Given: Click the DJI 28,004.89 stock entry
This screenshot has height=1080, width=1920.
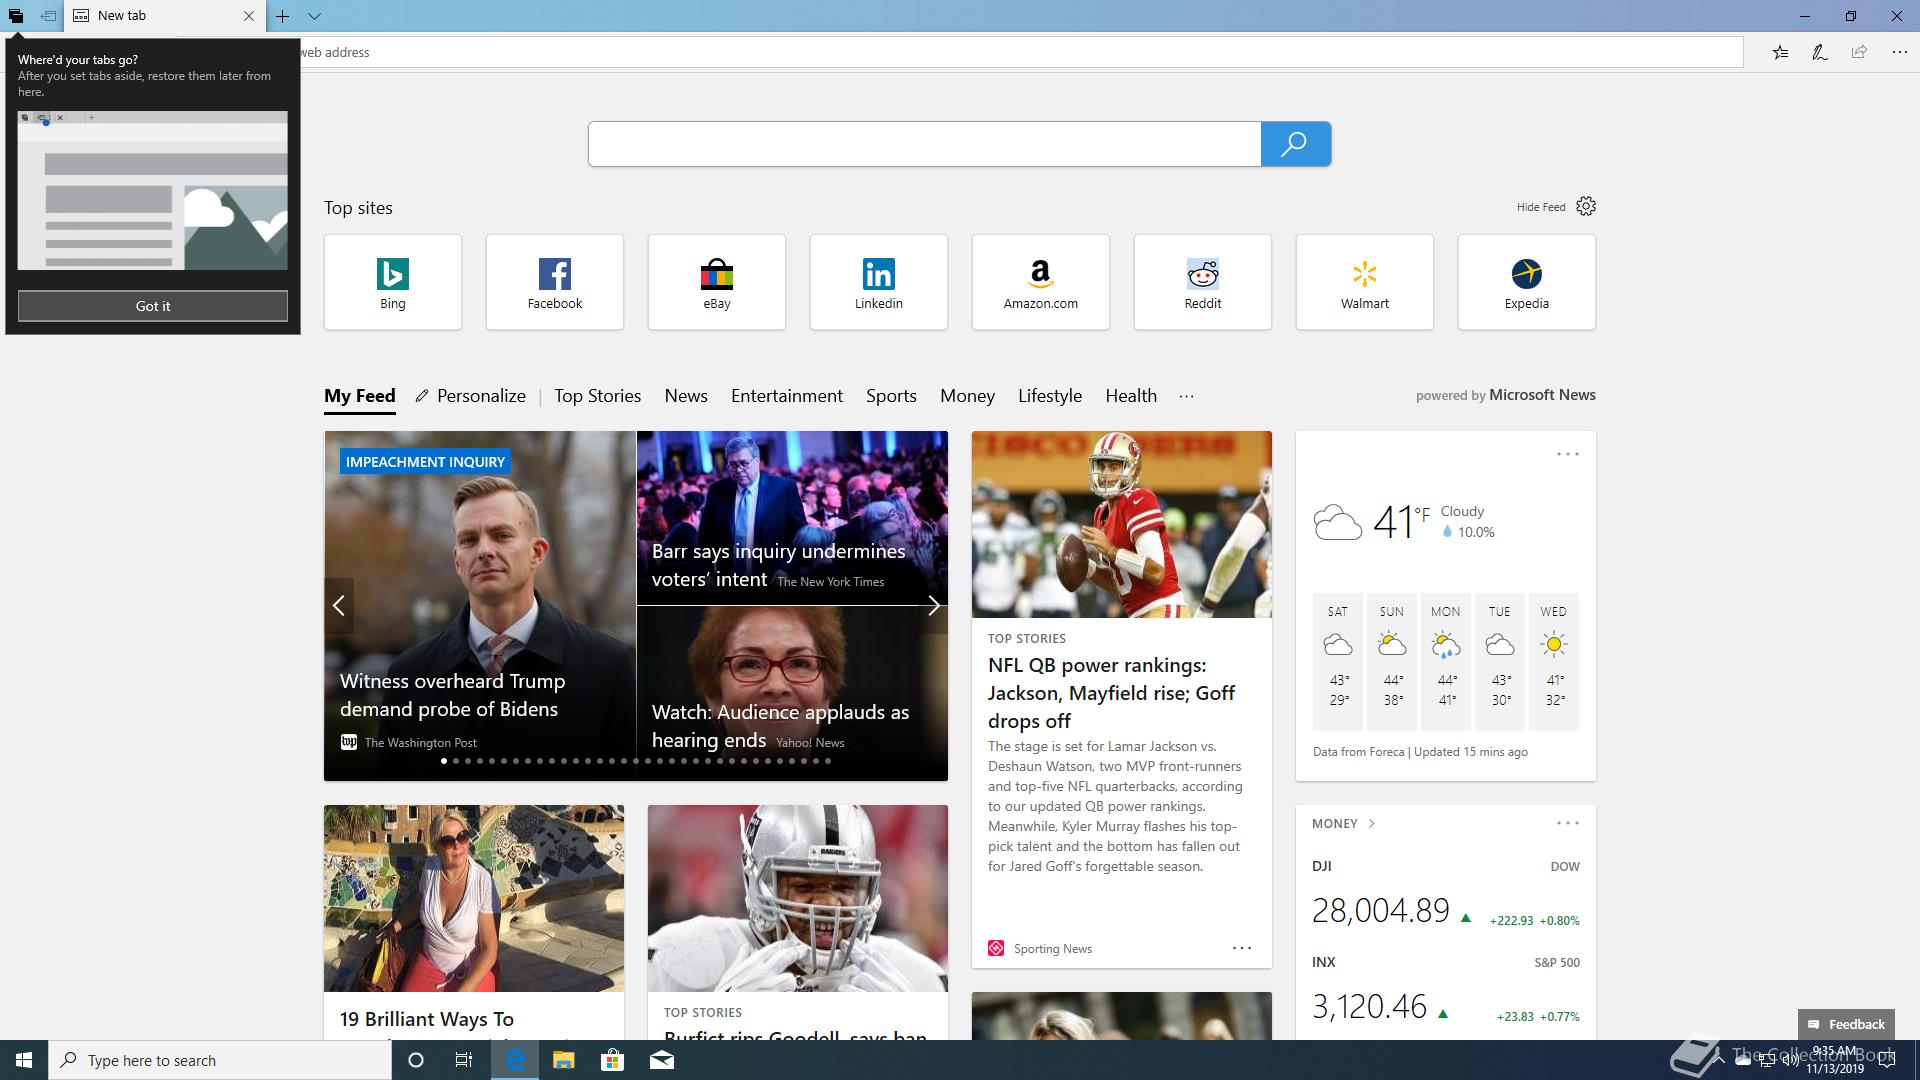Looking at the screenshot, I should pyautogui.click(x=1446, y=895).
